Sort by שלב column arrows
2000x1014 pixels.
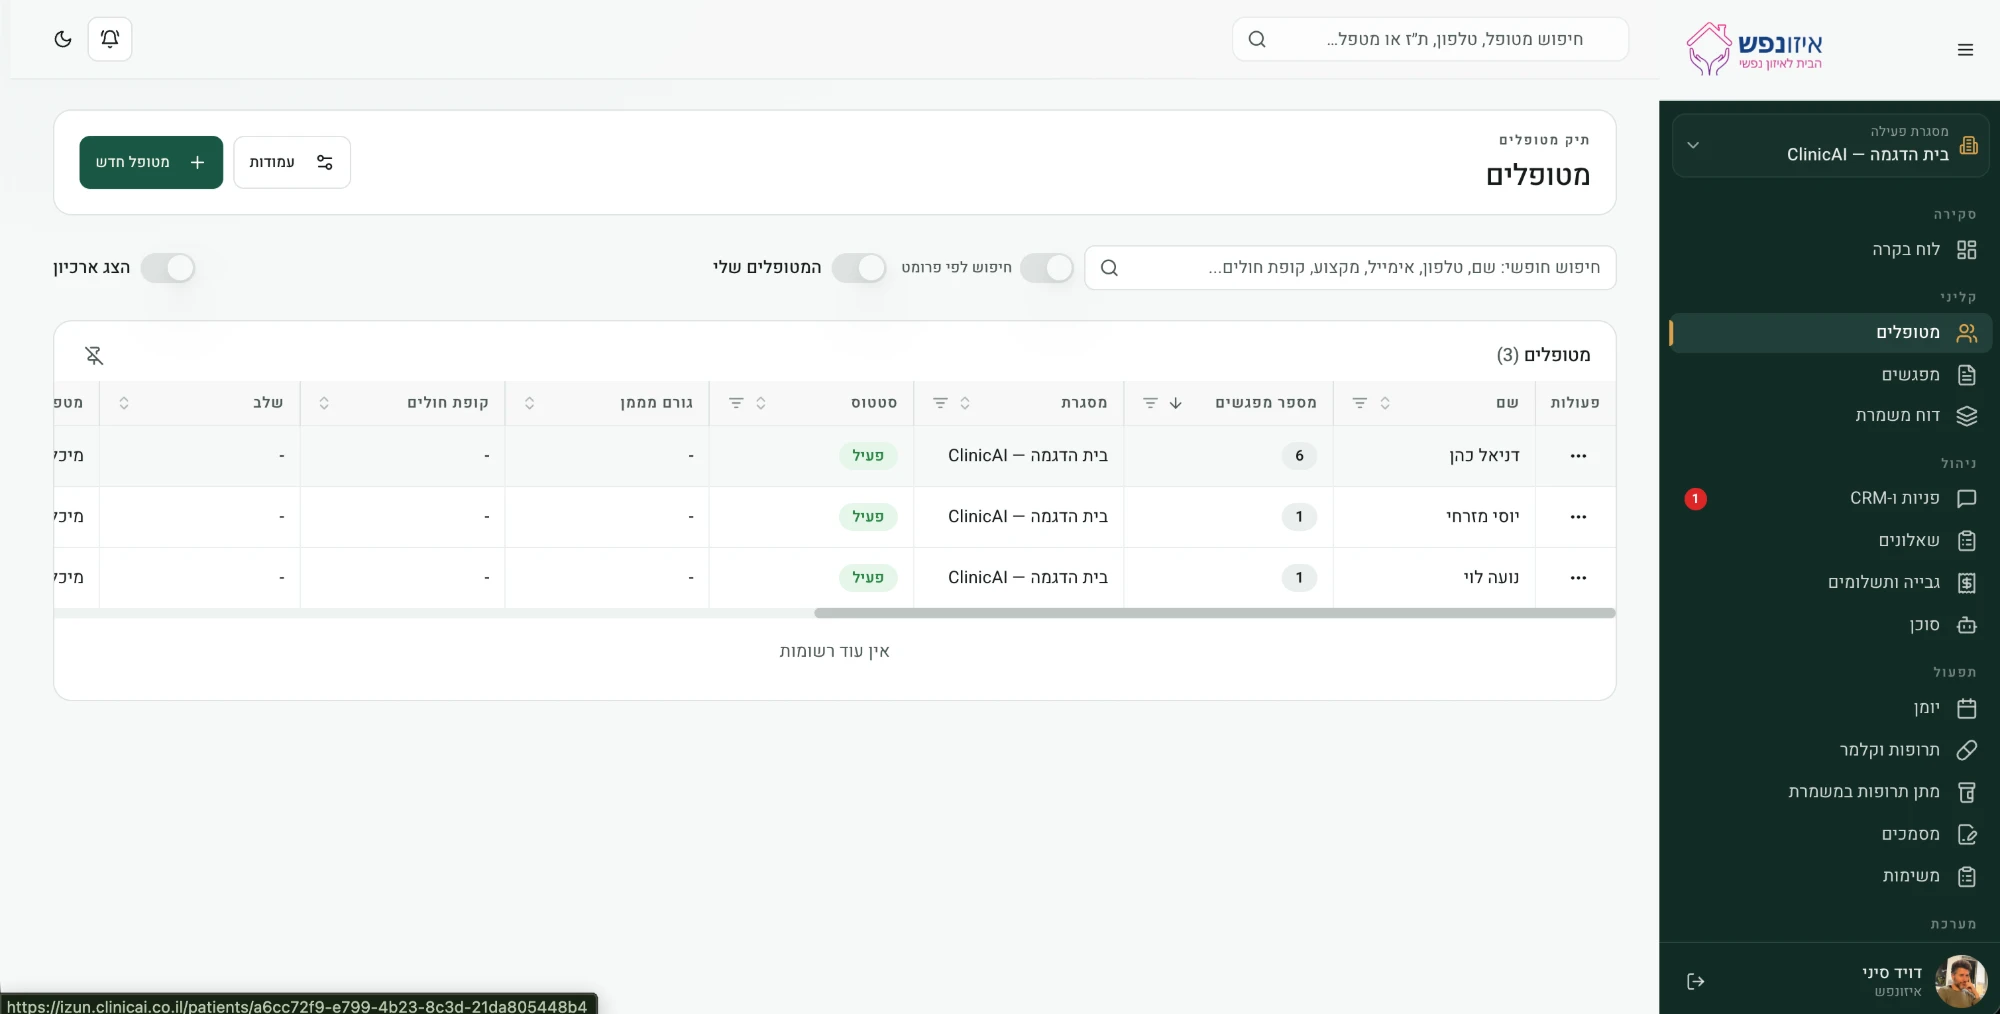click(124, 403)
